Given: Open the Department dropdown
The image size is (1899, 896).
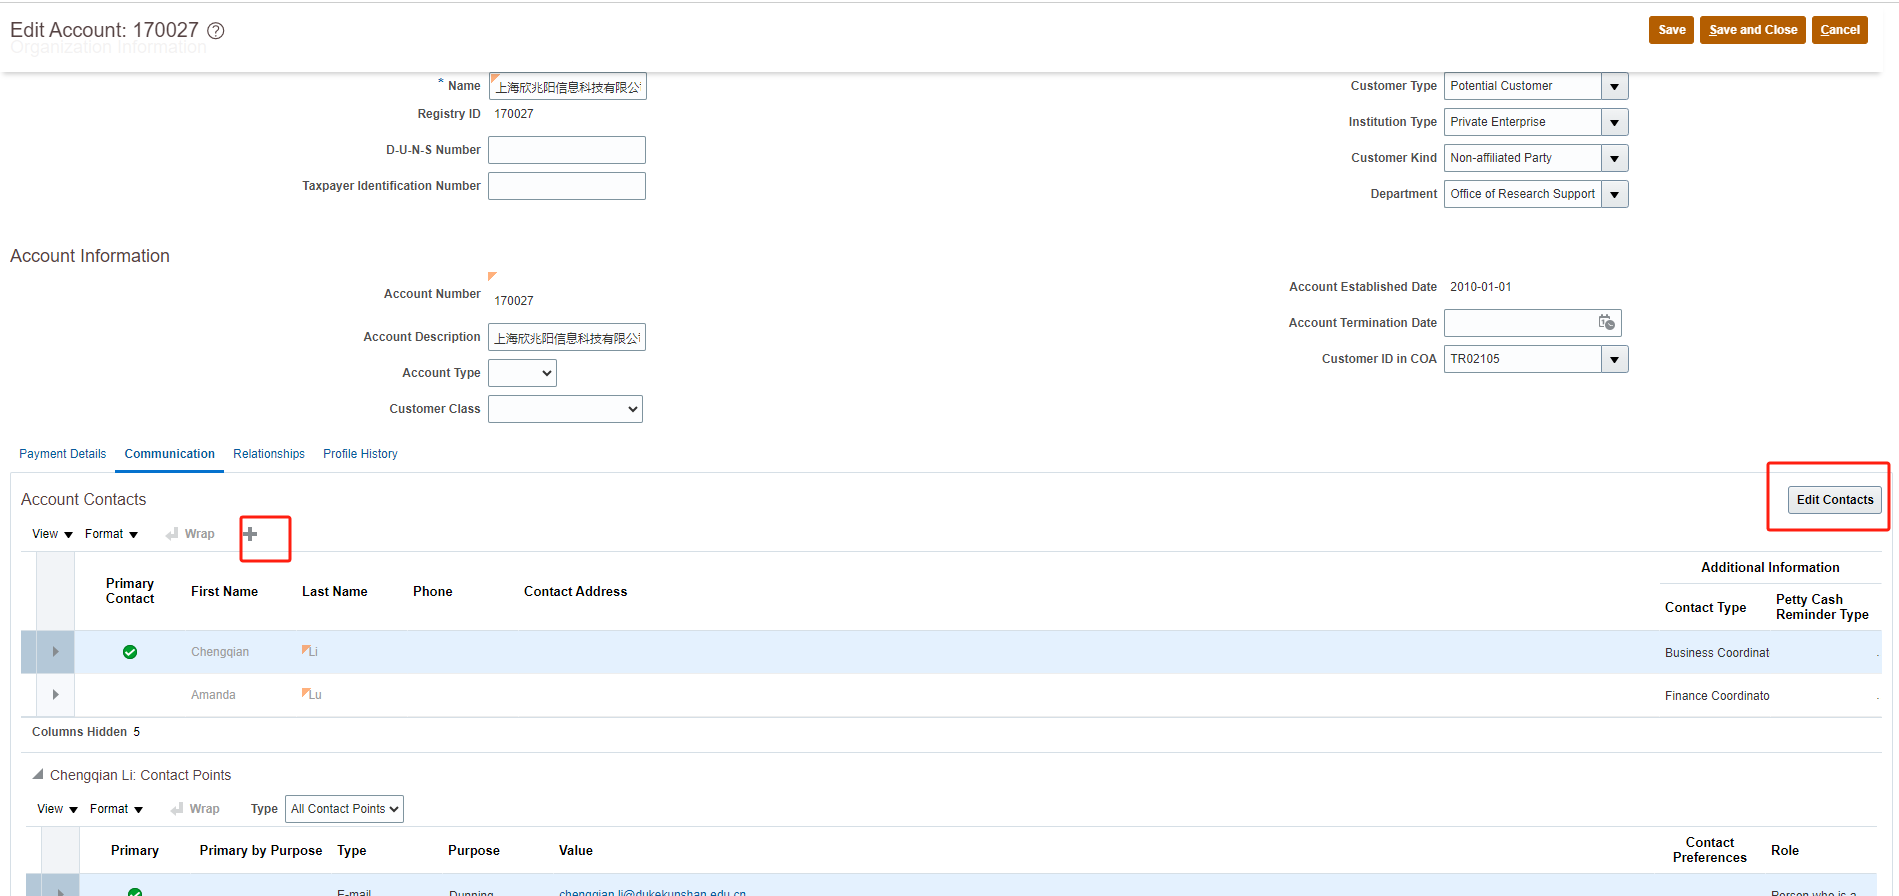Looking at the screenshot, I should pyautogui.click(x=1614, y=194).
